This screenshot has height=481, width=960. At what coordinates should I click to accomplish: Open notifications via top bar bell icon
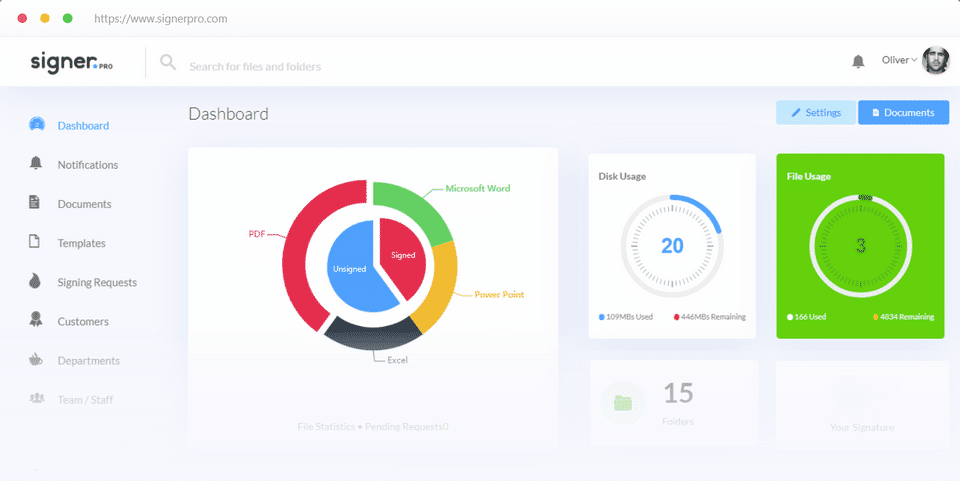click(x=858, y=61)
